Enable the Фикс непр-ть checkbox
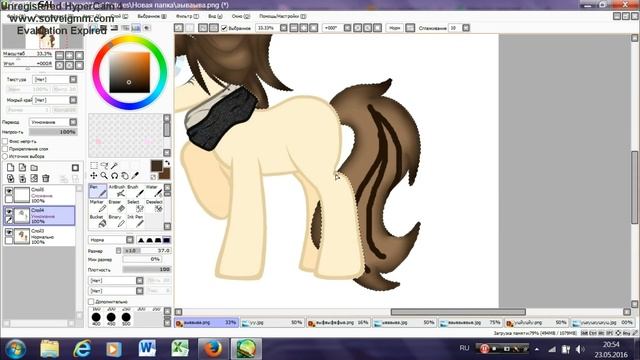 5,141
